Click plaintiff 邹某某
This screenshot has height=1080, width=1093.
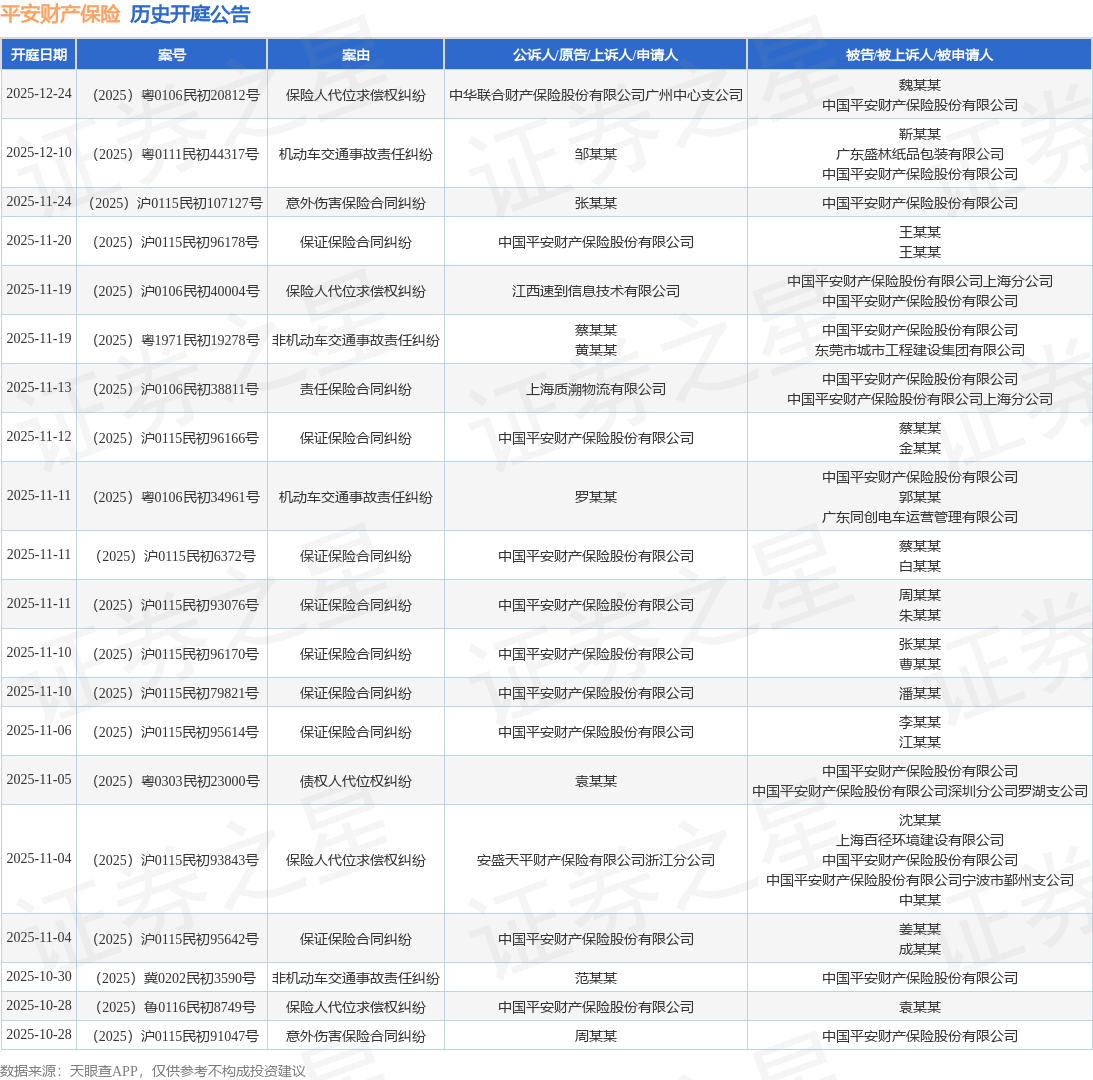(595, 153)
